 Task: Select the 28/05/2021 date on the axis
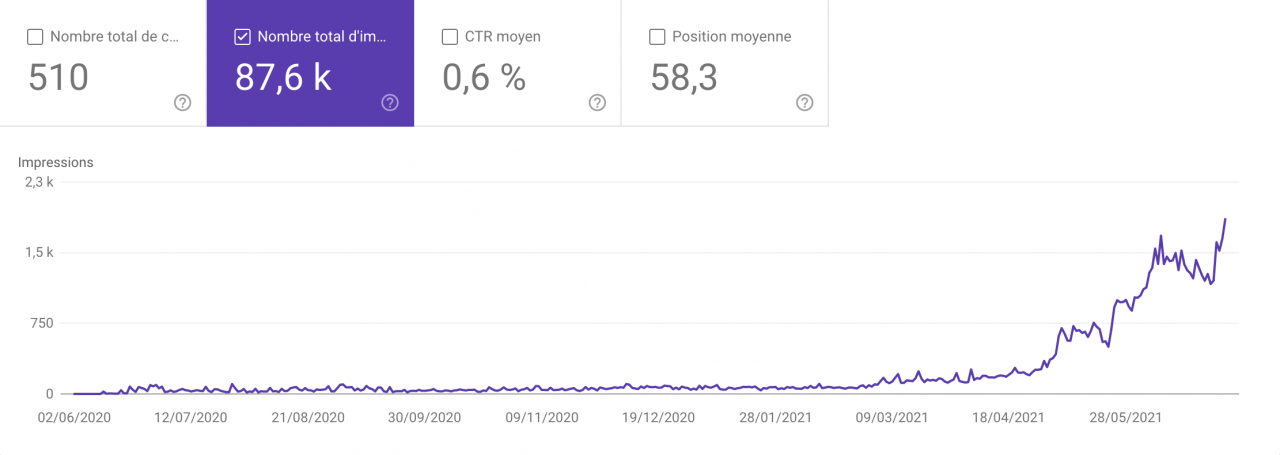[x=1126, y=417]
